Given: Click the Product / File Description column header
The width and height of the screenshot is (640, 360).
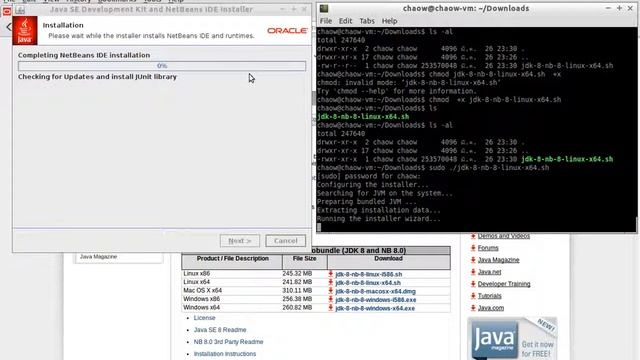Looking at the screenshot, I should (x=232, y=262).
